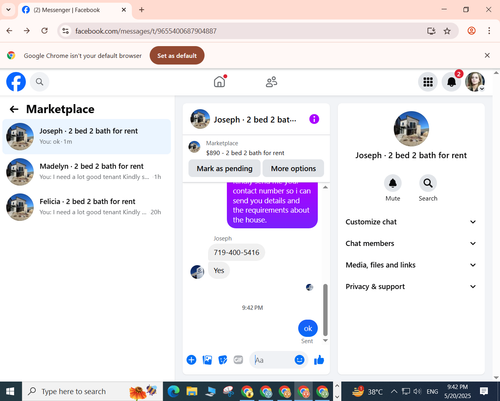Click Mark as pending button

224,168
